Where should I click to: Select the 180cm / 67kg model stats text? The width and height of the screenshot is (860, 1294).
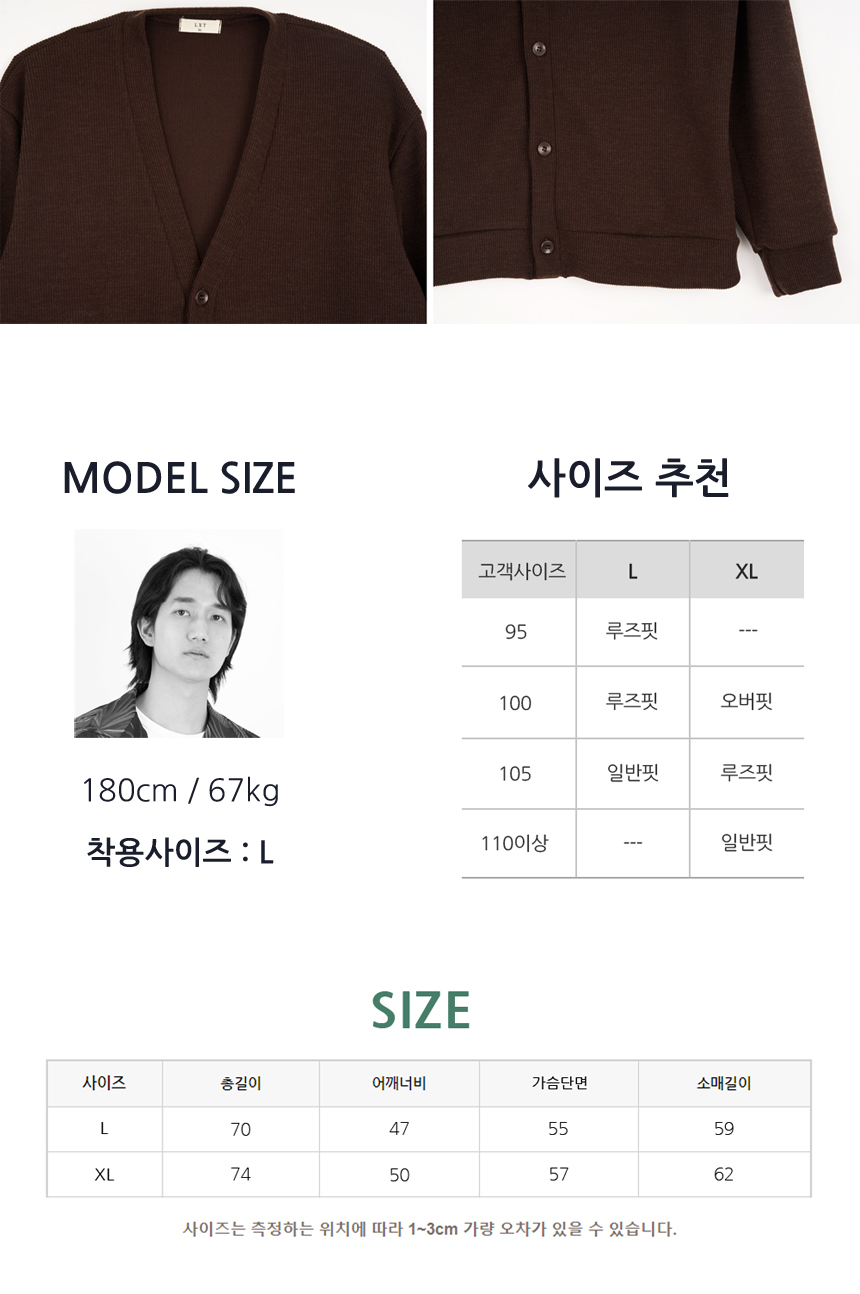pyautogui.click(x=180, y=791)
